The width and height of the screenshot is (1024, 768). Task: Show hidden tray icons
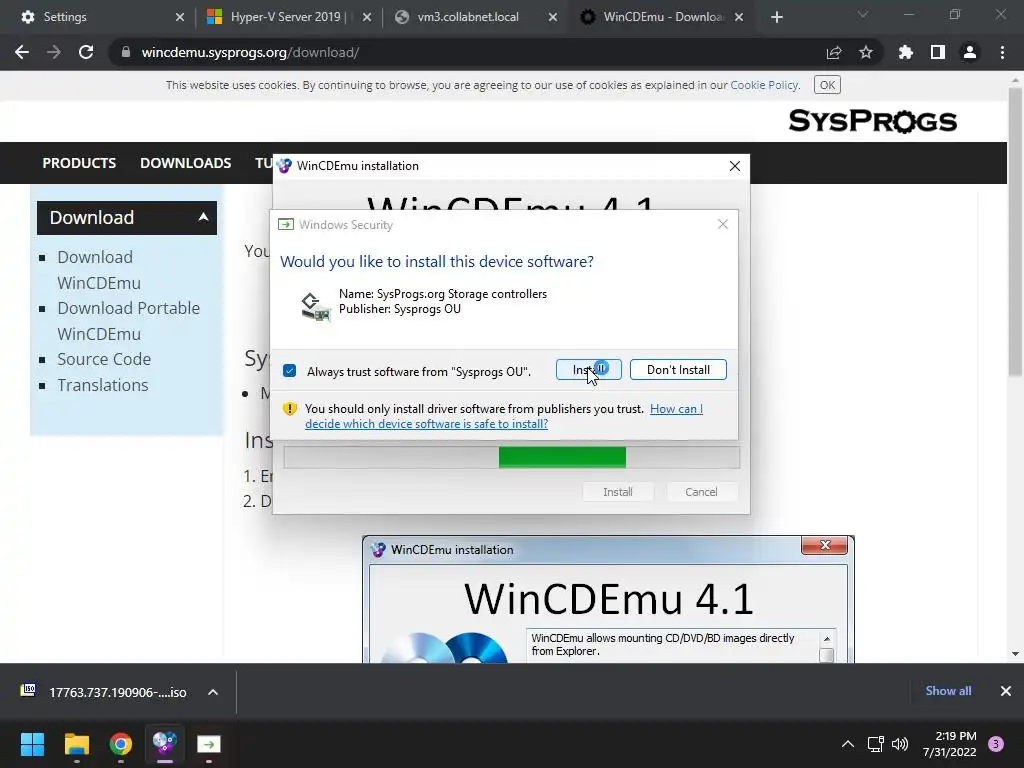click(x=847, y=744)
